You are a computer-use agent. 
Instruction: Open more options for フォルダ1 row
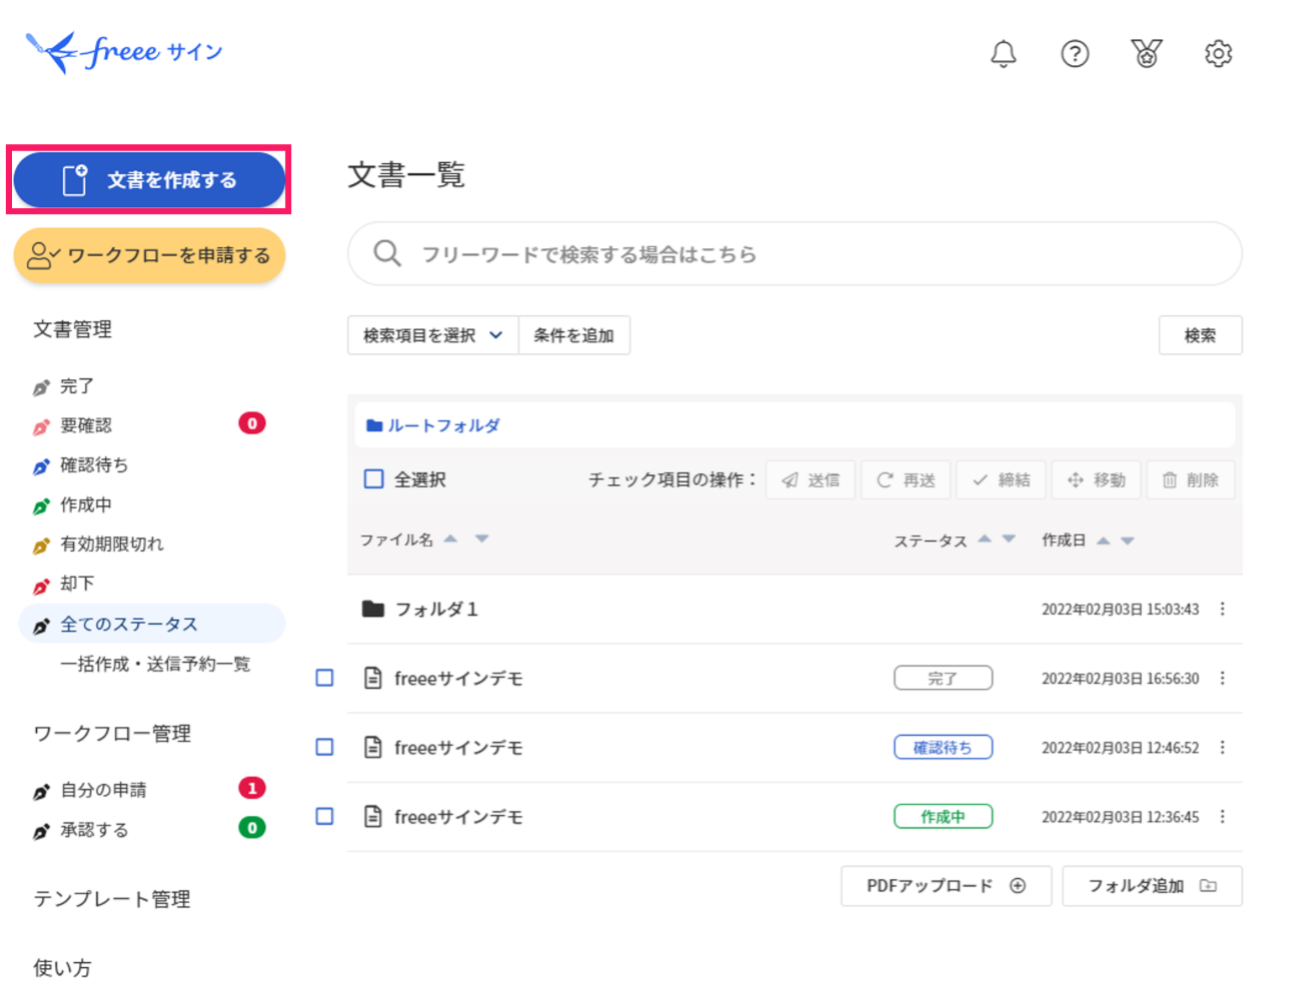click(1222, 609)
